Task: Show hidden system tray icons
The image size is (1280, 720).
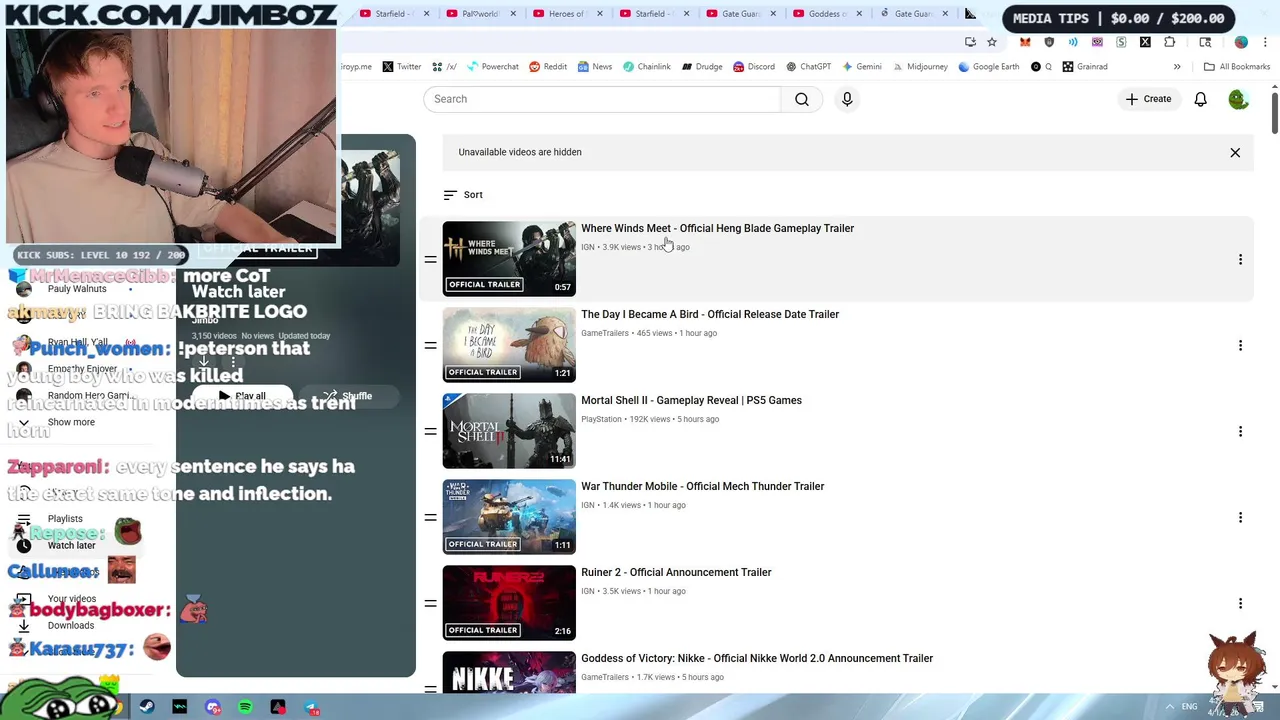Action: (1170, 707)
